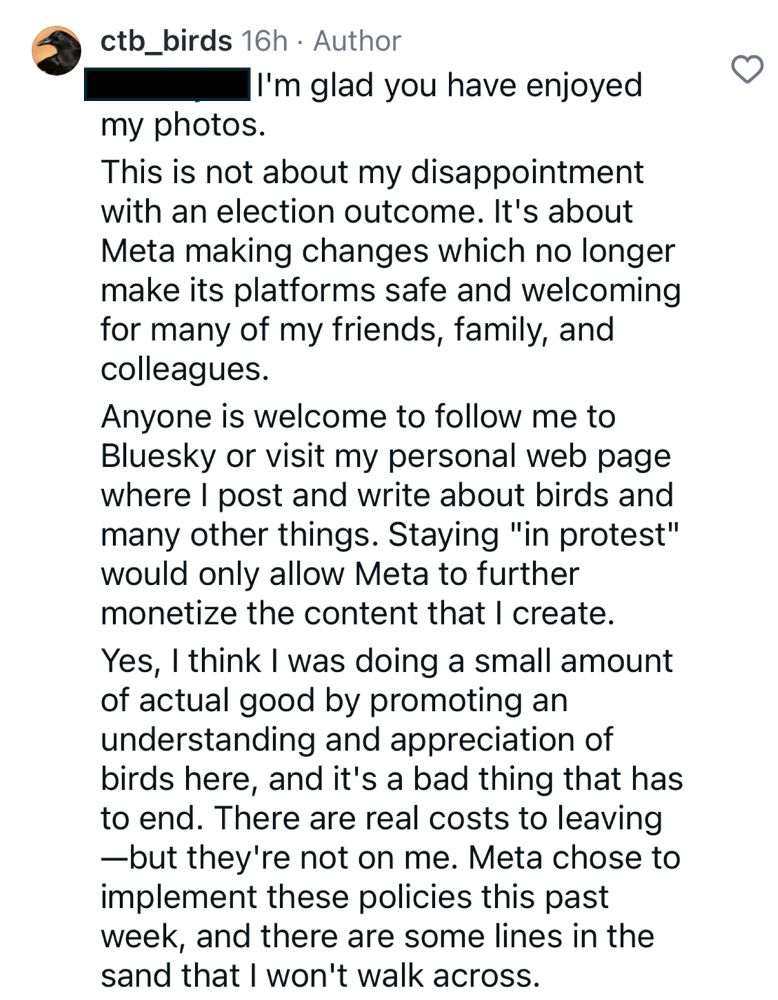The height and width of the screenshot is (1000, 778).
Task: Visit the ctb_birds username profile link
Action: 166,41
